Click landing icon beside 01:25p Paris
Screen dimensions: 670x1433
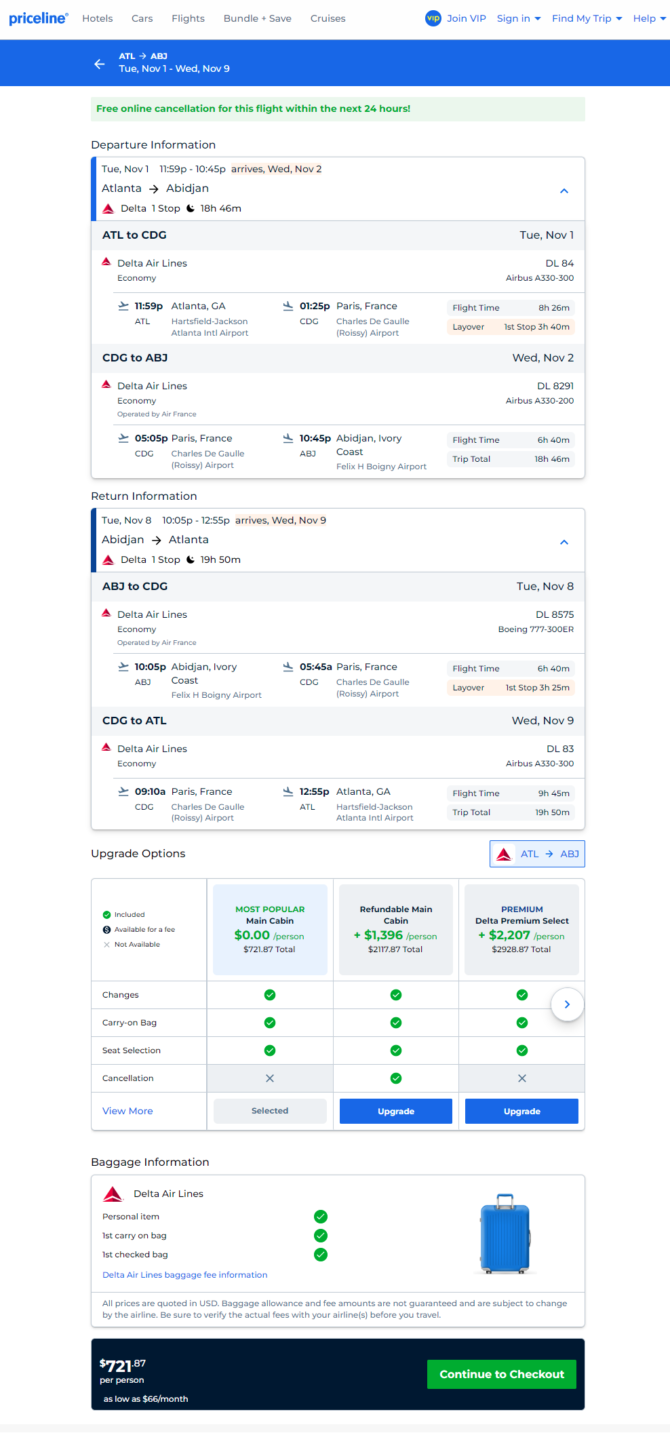pyautogui.click(x=288, y=306)
